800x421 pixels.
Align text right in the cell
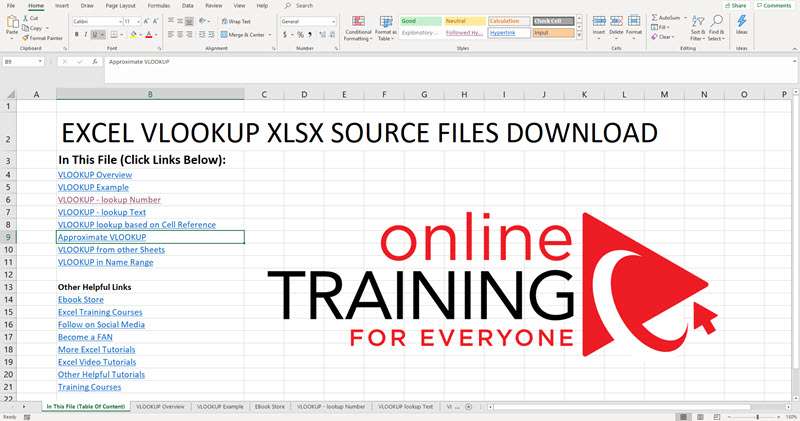(189, 35)
